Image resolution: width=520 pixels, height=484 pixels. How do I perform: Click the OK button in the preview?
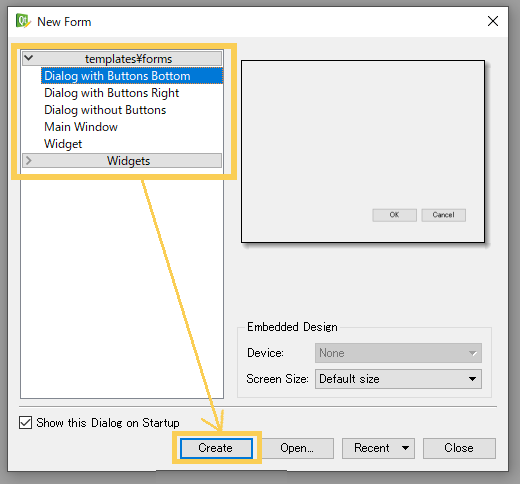tap(394, 215)
